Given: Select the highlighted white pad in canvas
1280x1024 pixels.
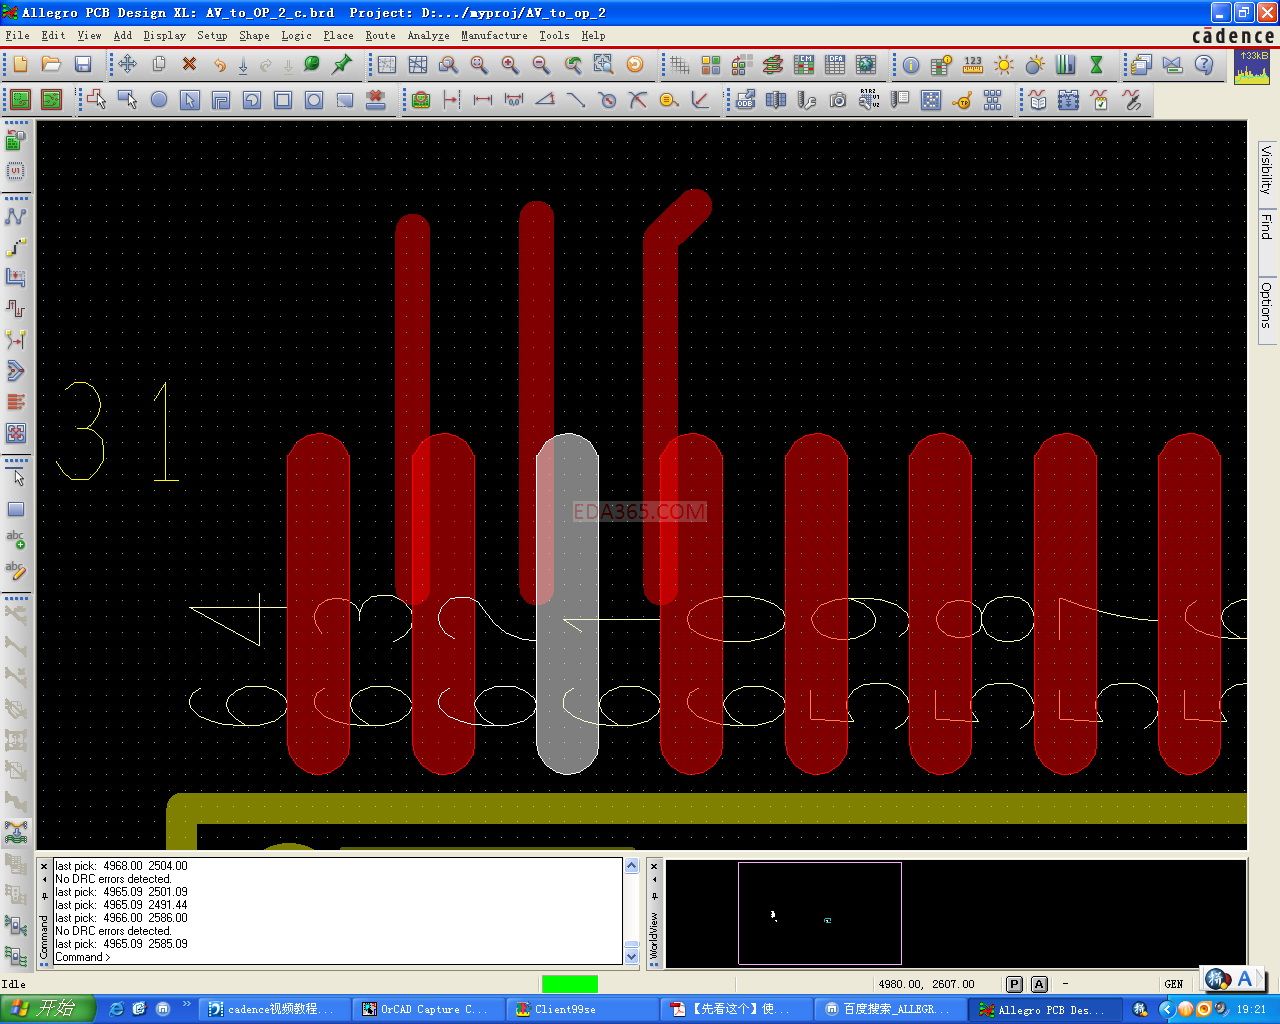Looking at the screenshot, I should pos(567,603).
